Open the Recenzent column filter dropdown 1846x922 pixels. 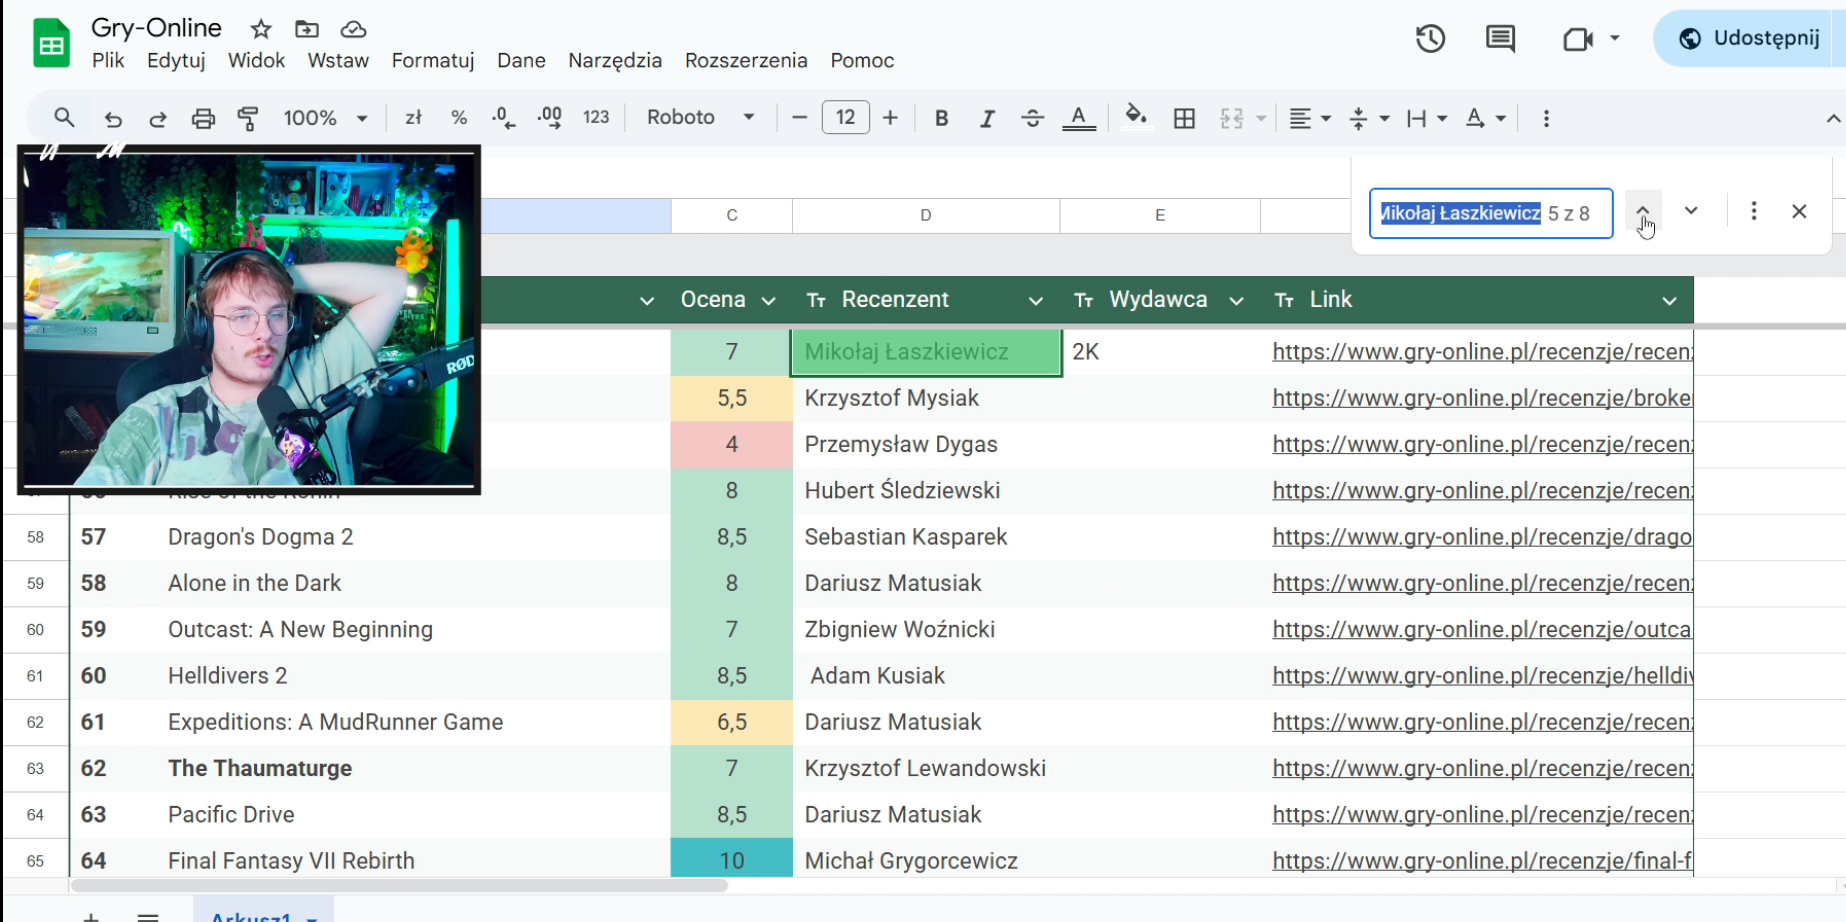pyautogui.click(x=1035, y=300)
